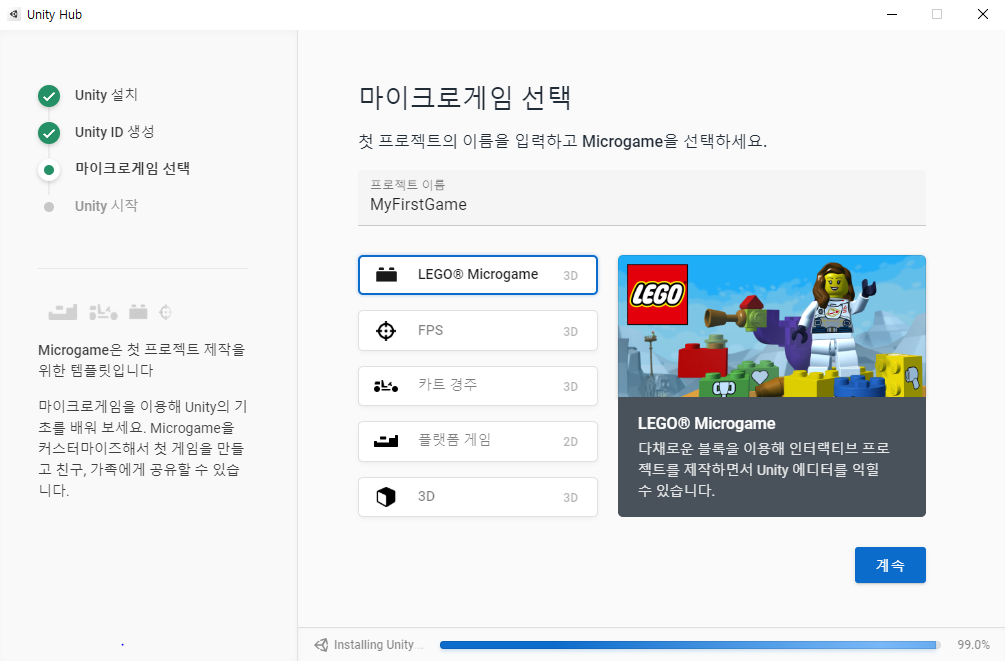The width and height of the screenshot is (1005, 661).
Task: Click the gray platformer icon in sidebar
Action: click(x=63, y=312)
